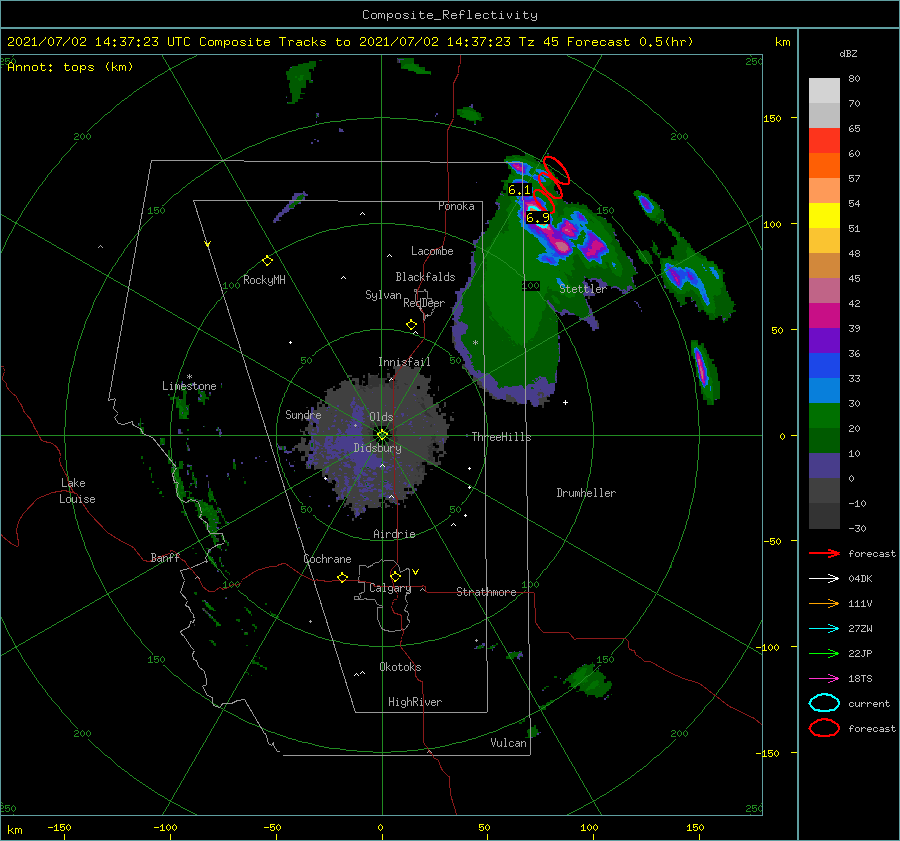The image size is (900, 841).
Task: Click the Composite_Reflectivity title
Action: pyautogui.click(x=449, y=15)
